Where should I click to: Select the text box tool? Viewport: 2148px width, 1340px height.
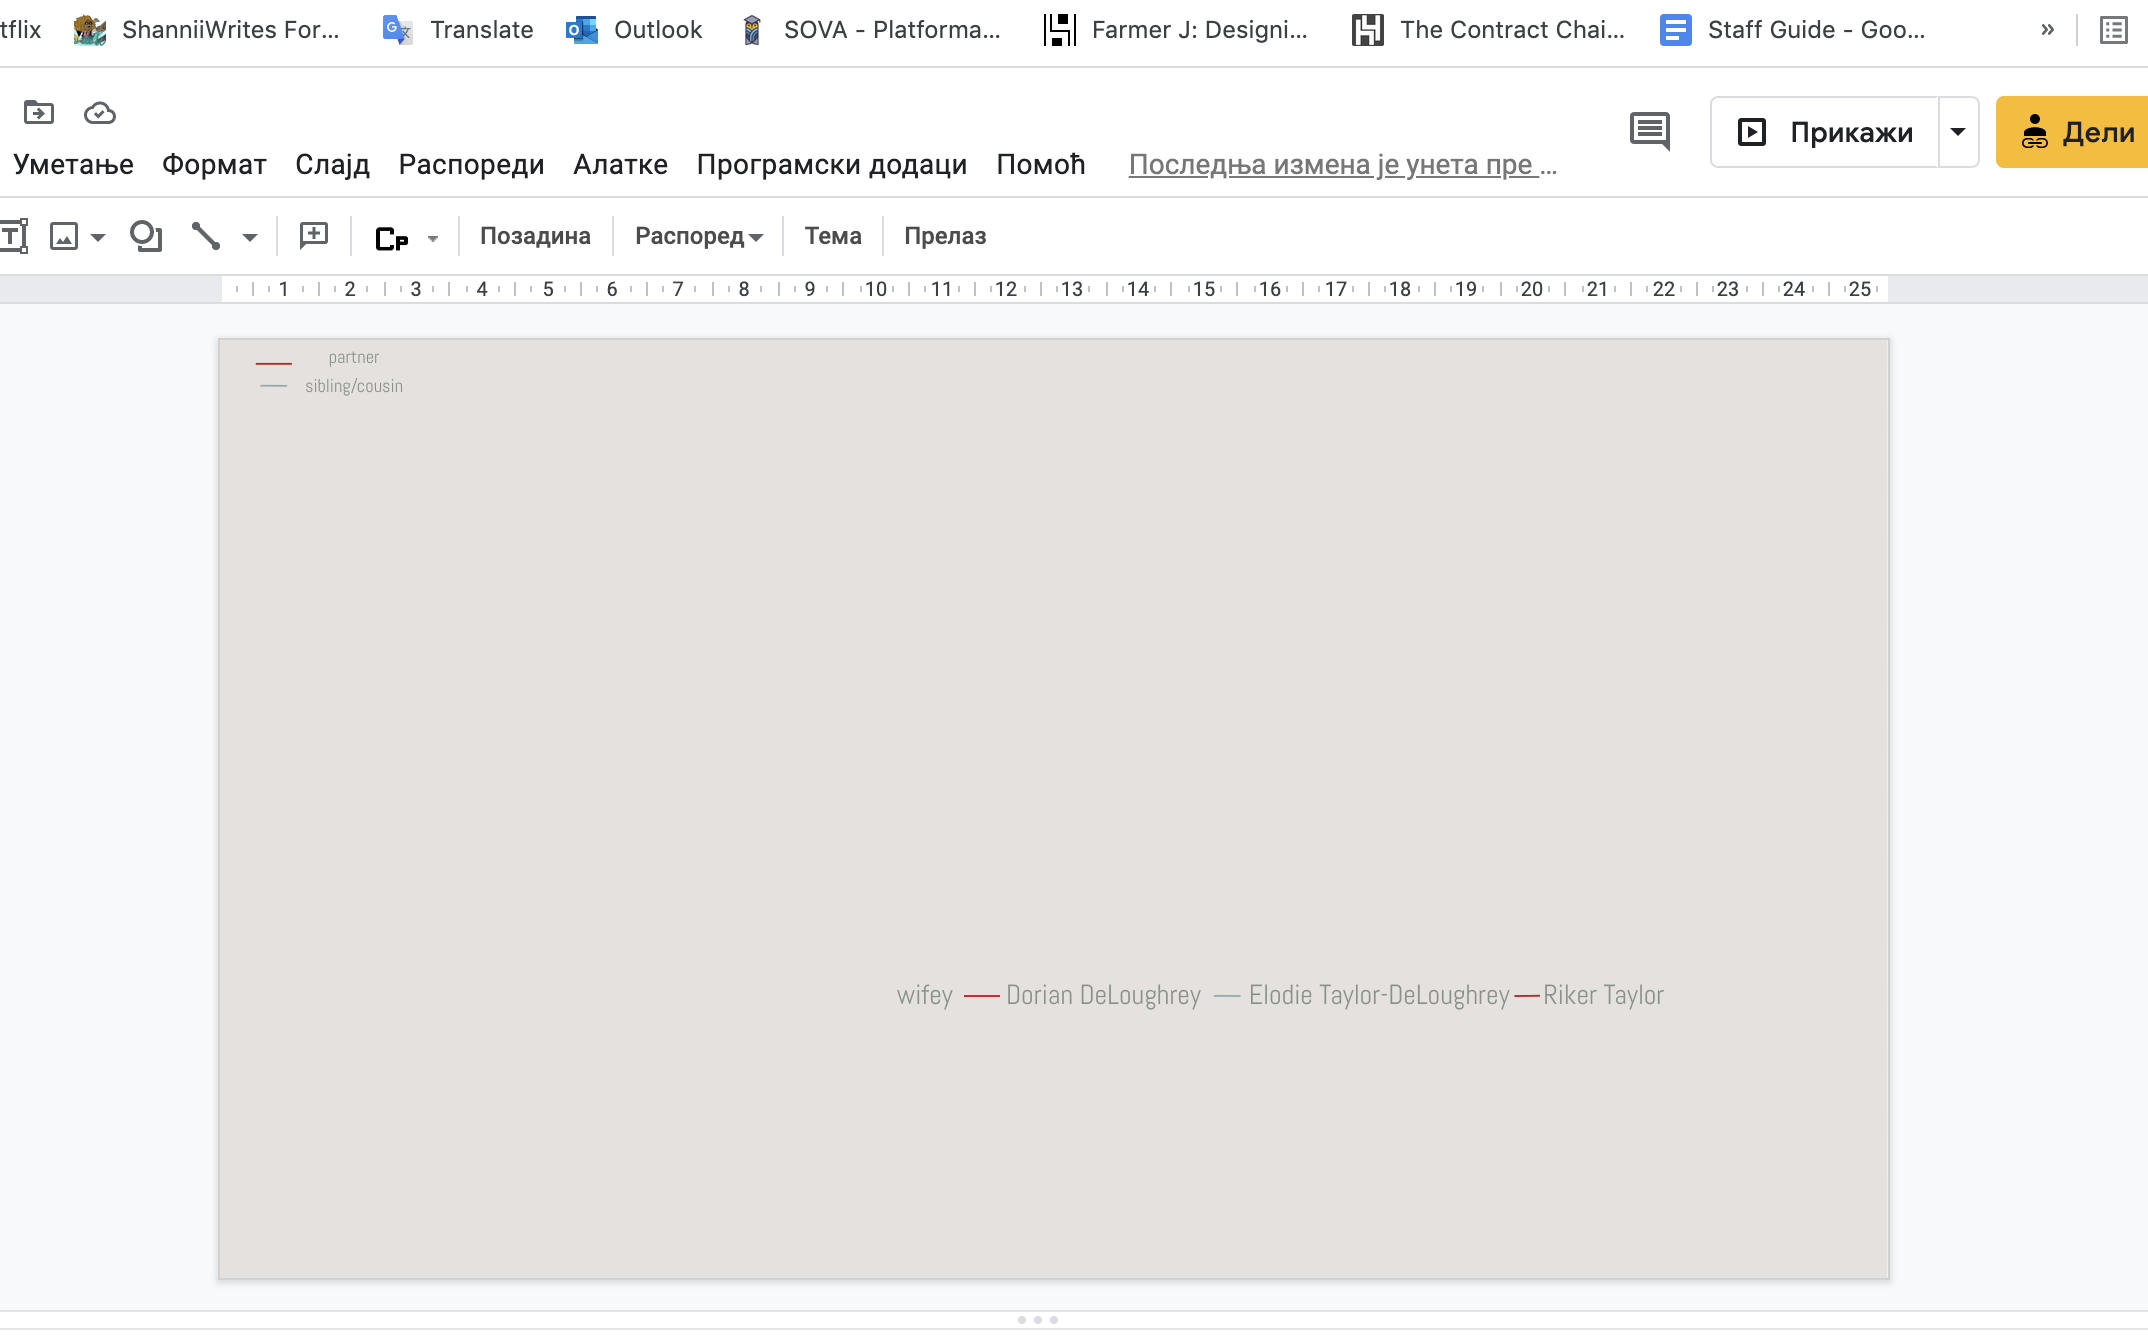(14, 236)
